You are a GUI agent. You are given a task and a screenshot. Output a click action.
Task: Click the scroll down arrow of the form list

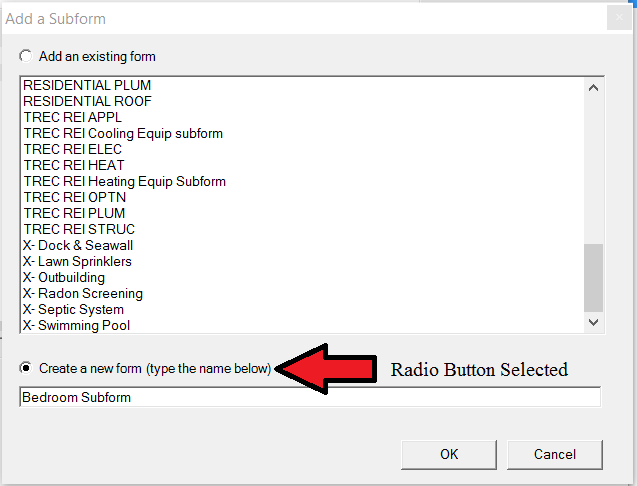pos(593,322)
